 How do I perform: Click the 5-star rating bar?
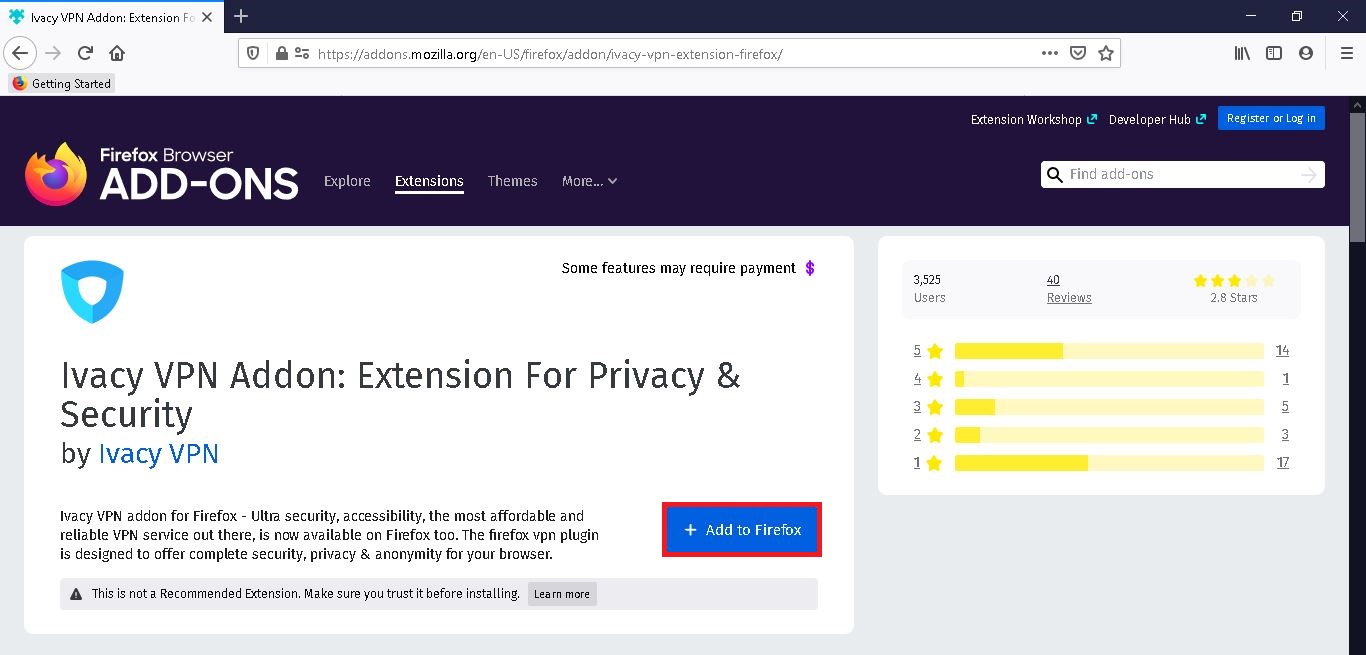(1109, 351)
